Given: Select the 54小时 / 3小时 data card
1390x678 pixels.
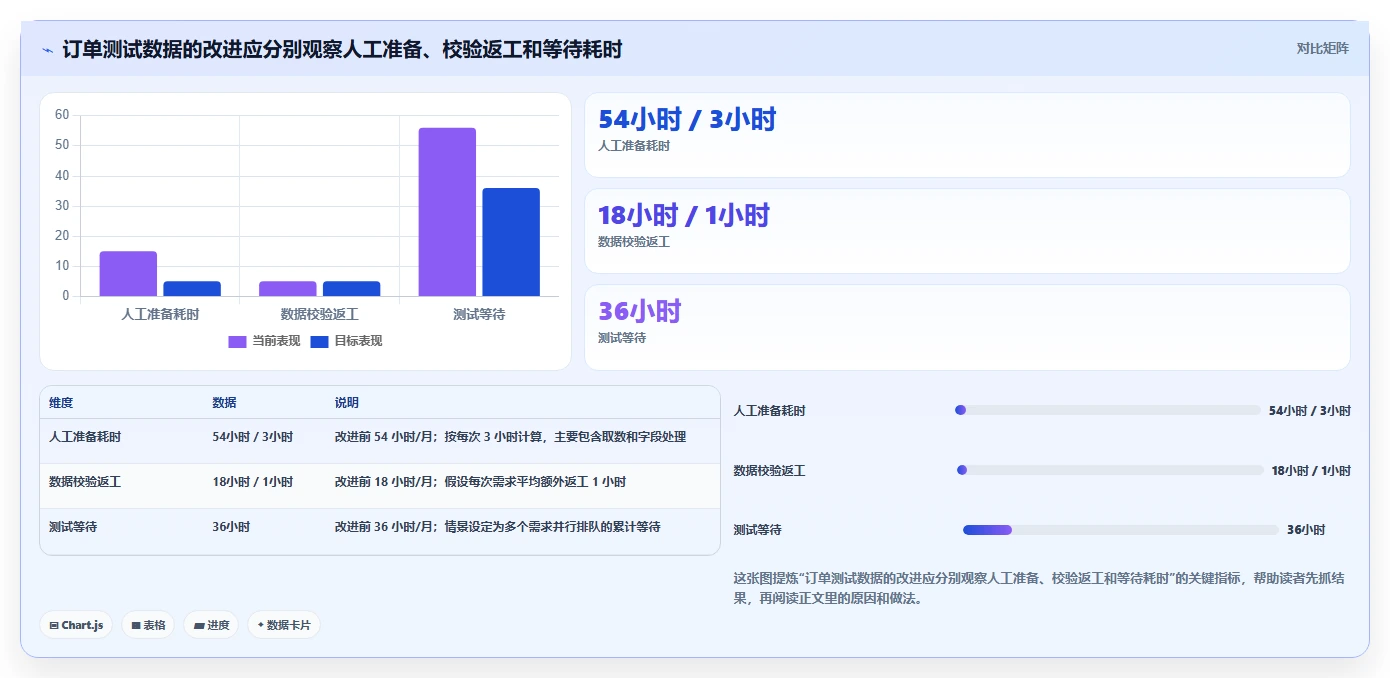Looking at the screenshot, I should point(967,135).
